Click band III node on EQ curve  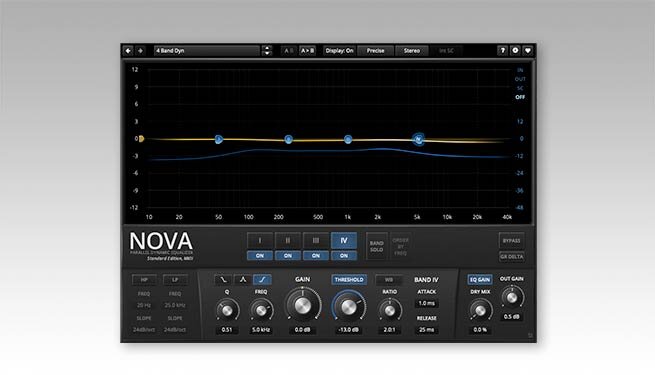point(348,139)
